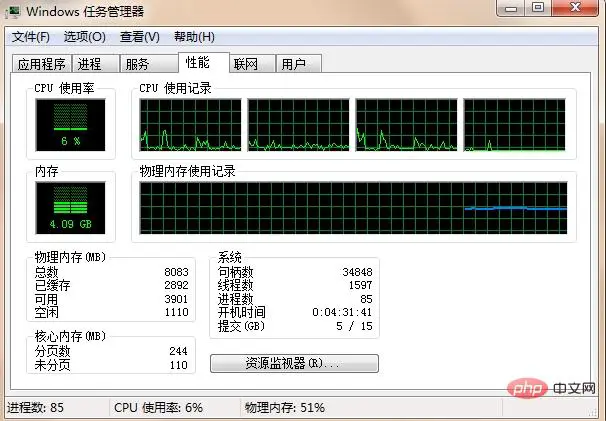Maximize the Task Manager window

click(538, 8)
